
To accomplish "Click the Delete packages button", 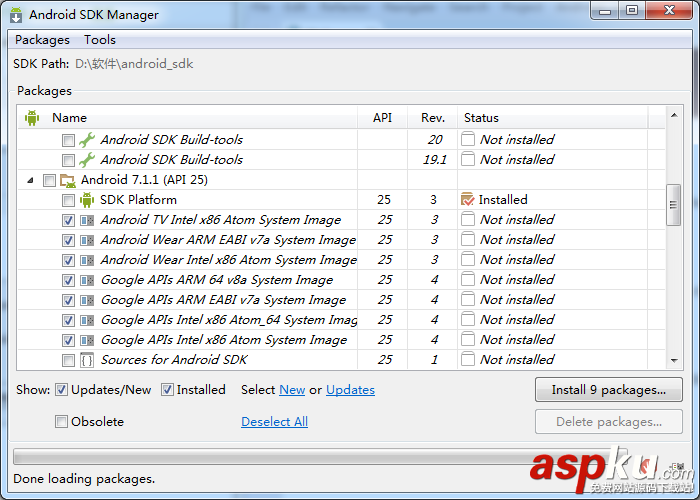I will pyautogui.click(x=608, y=421).
